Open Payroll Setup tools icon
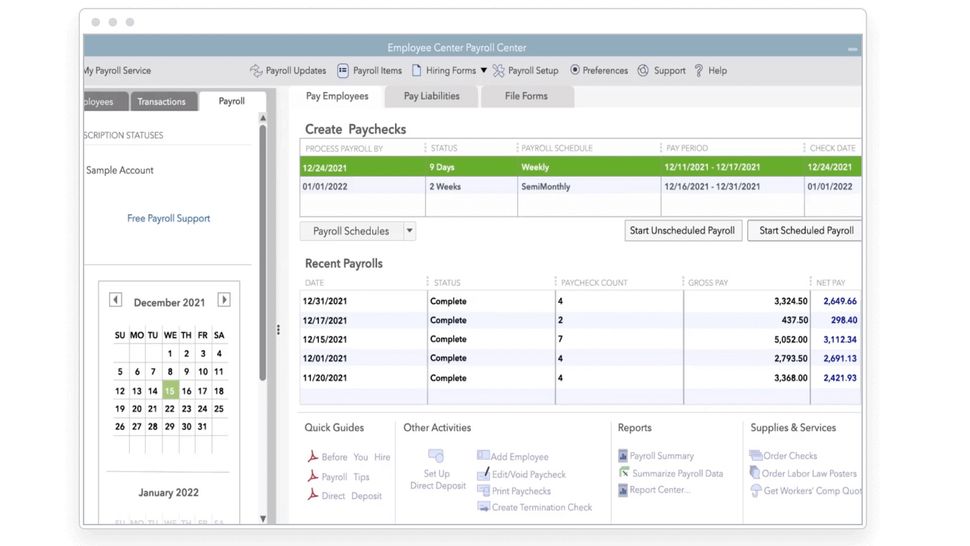Image resolution: width=970 pixels, height=546 pixels. (x=499, y=70)
